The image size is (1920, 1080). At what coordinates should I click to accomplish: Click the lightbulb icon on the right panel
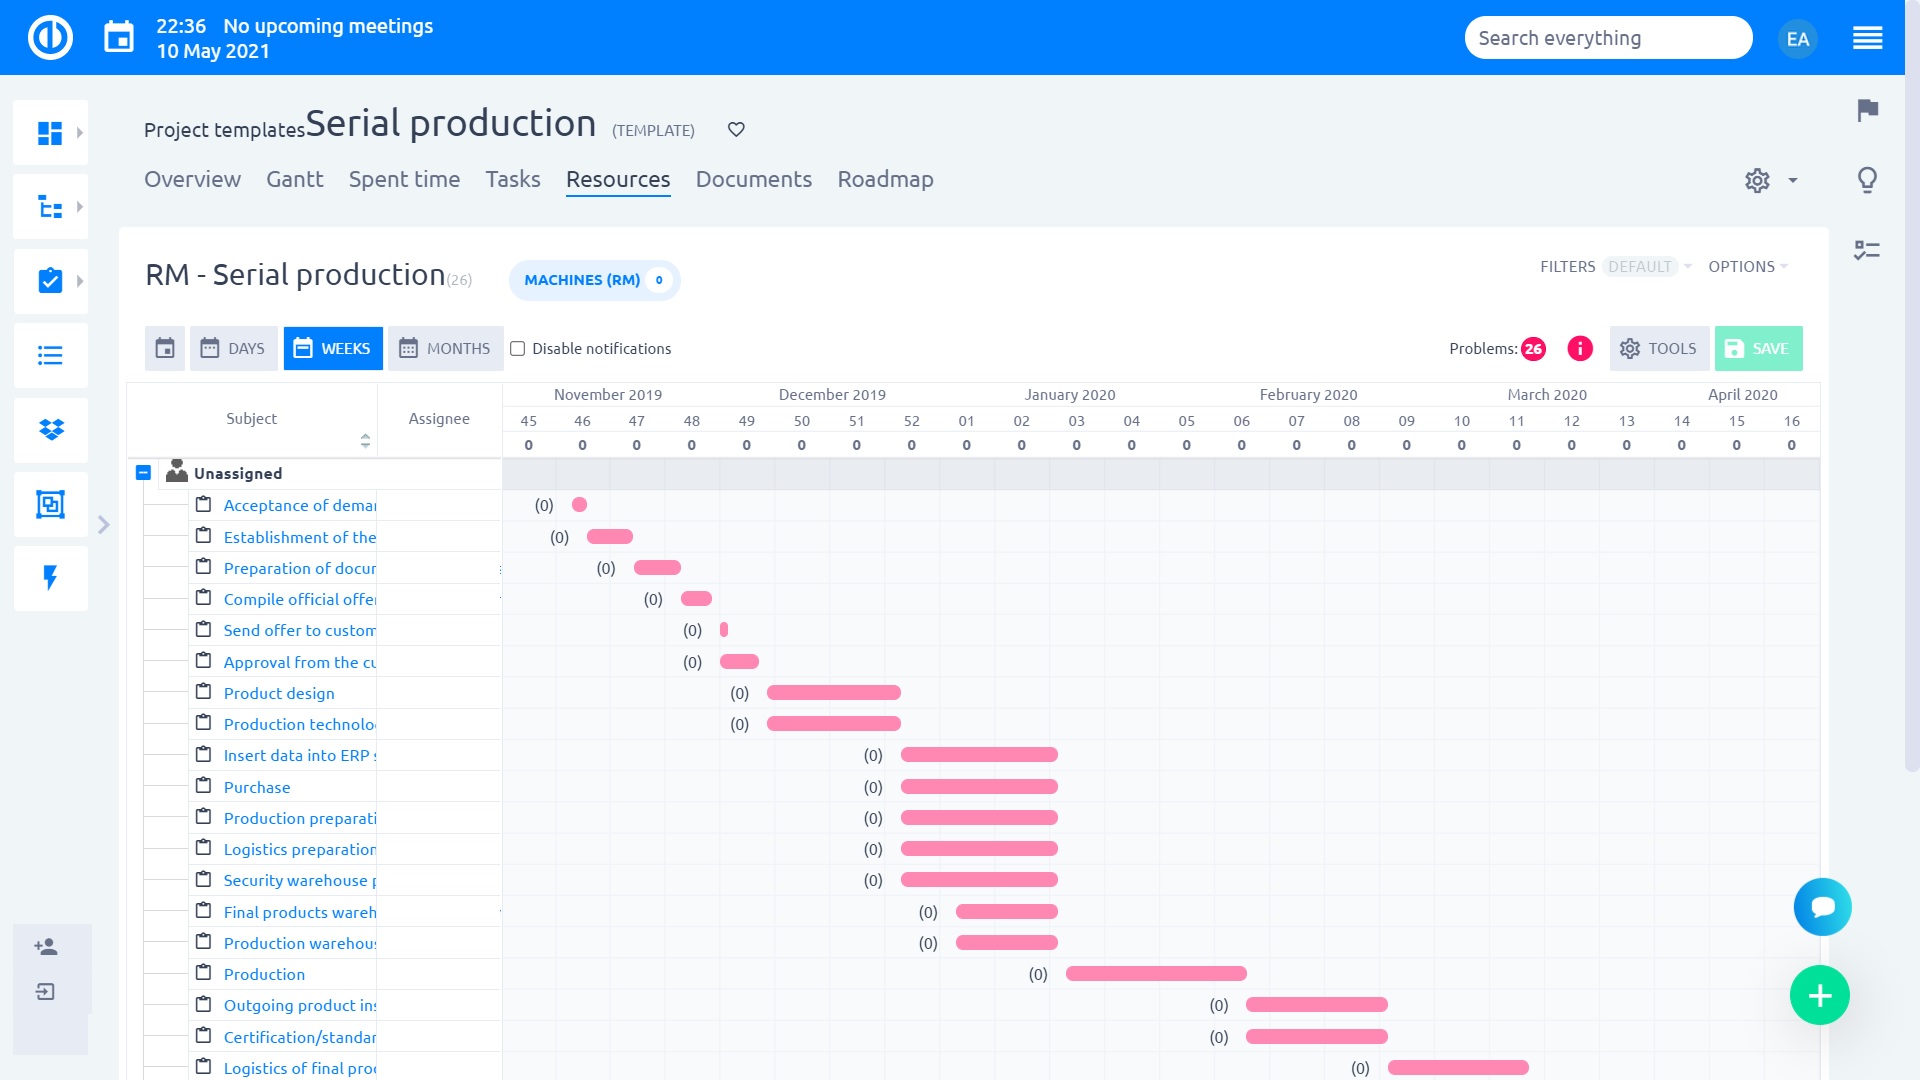(x=1869, y=179)
